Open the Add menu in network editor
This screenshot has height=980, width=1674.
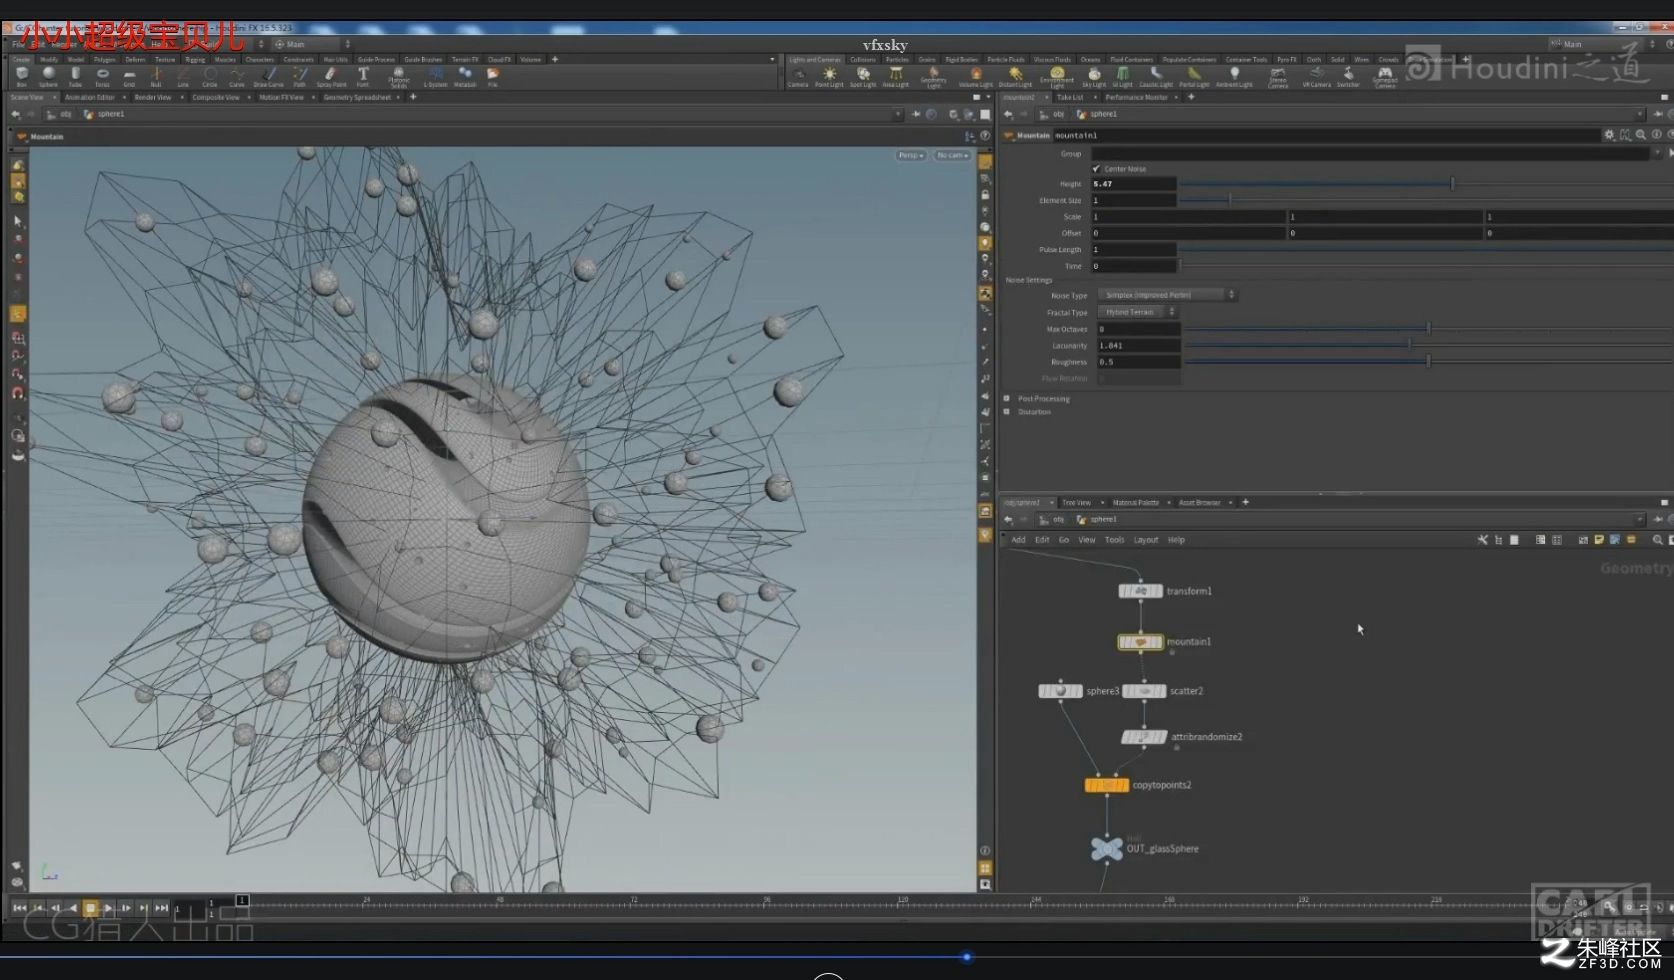click(x=1018, y=540)
